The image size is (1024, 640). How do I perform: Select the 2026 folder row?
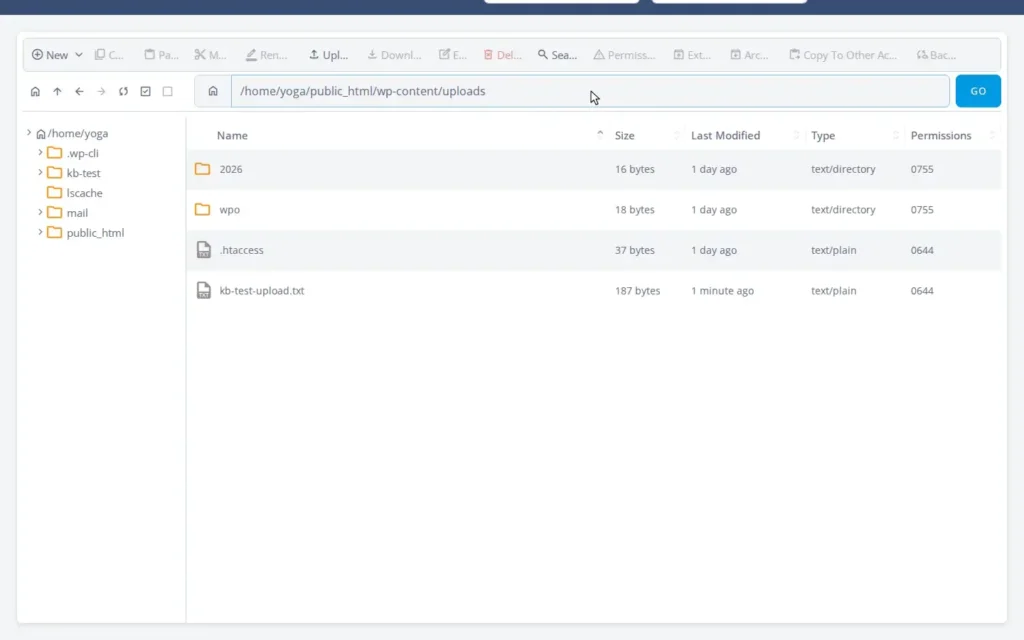pyautogui.click(x=594, y=169)
